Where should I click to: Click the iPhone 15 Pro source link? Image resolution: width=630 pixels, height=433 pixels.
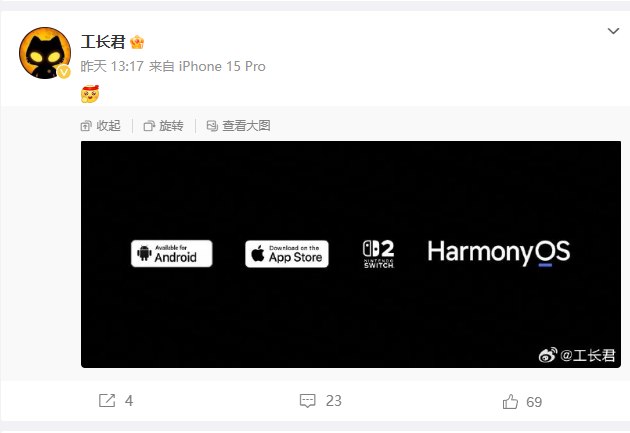[x=222, y=66]
